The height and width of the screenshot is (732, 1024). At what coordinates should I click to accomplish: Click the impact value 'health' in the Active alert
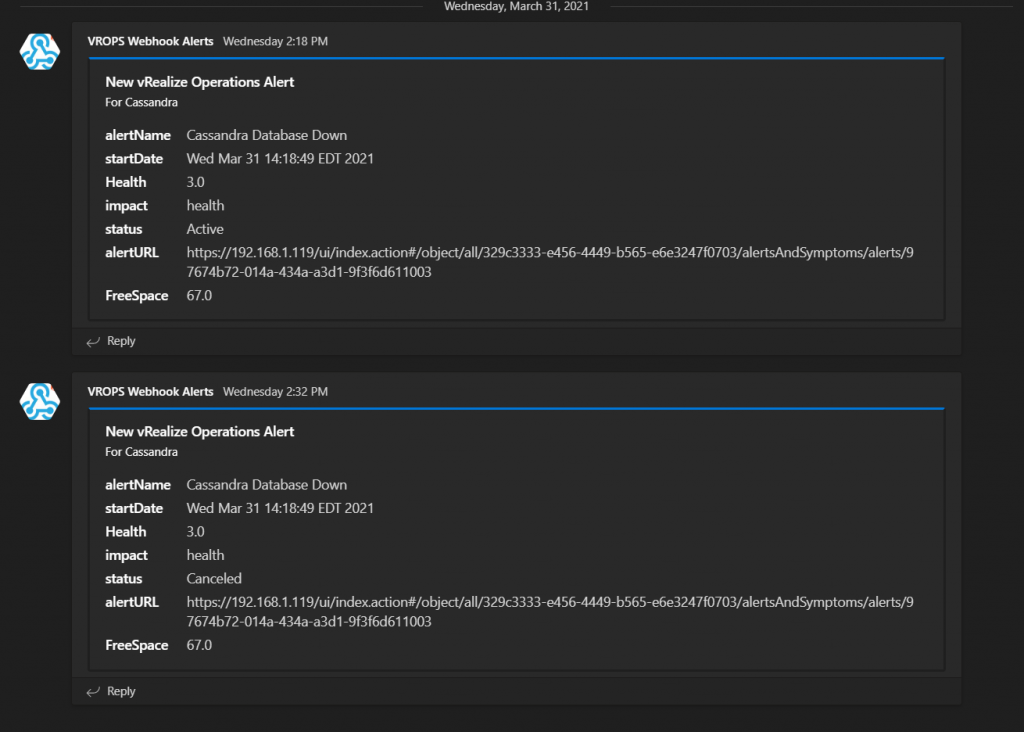[x=205, y=206]
